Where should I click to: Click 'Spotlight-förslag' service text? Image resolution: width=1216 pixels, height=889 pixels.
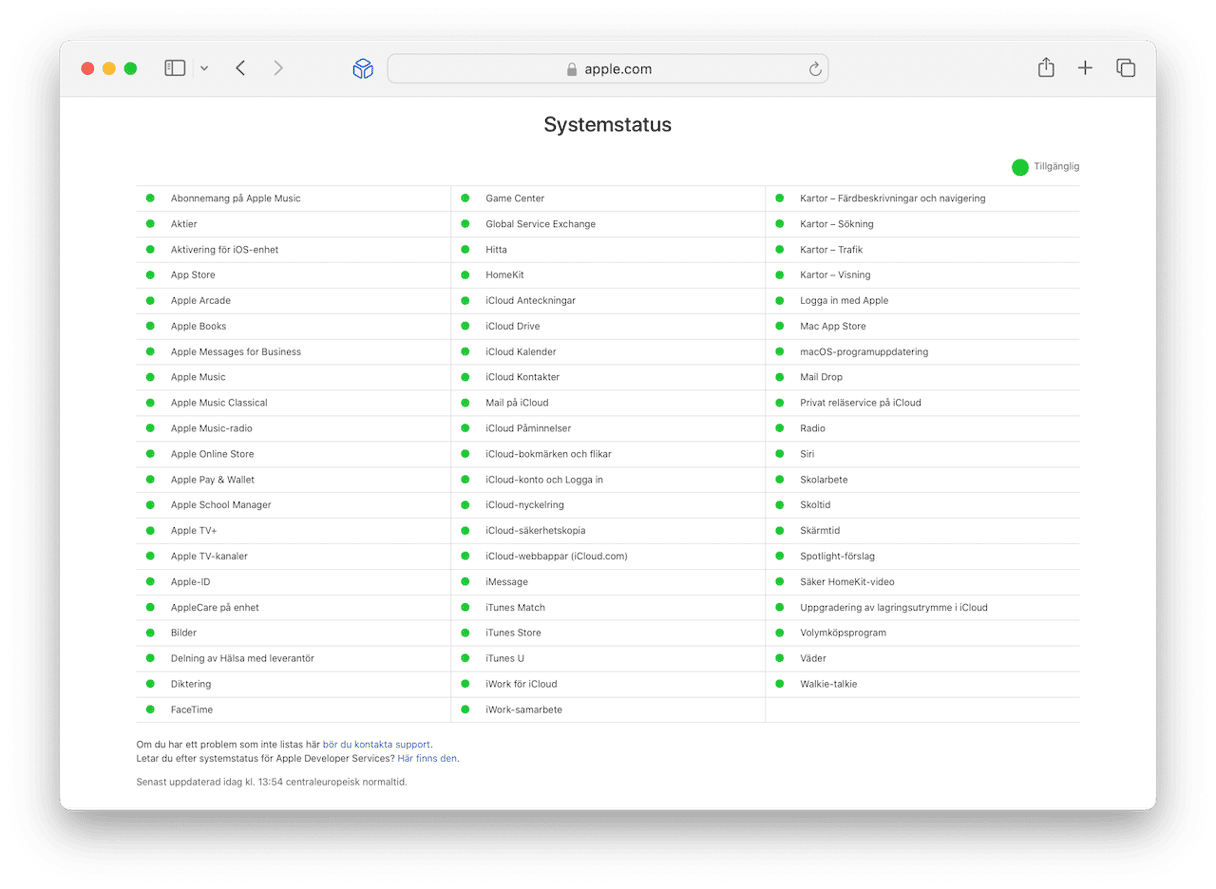[x=837, y=556]
